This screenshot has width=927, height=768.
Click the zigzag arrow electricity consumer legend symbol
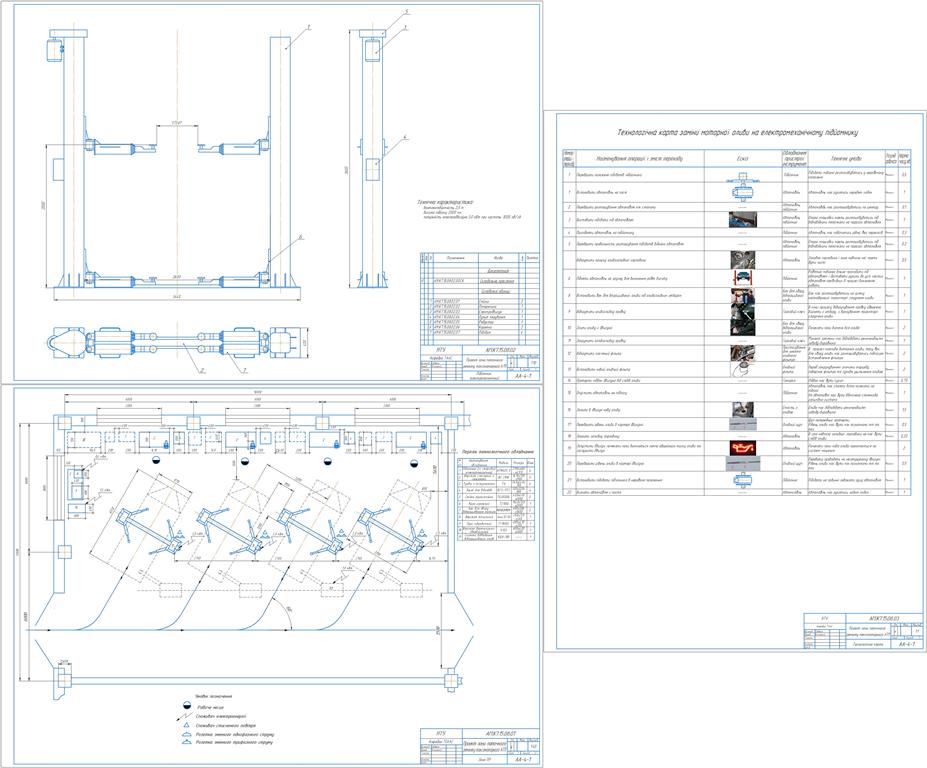coord(186,715)
